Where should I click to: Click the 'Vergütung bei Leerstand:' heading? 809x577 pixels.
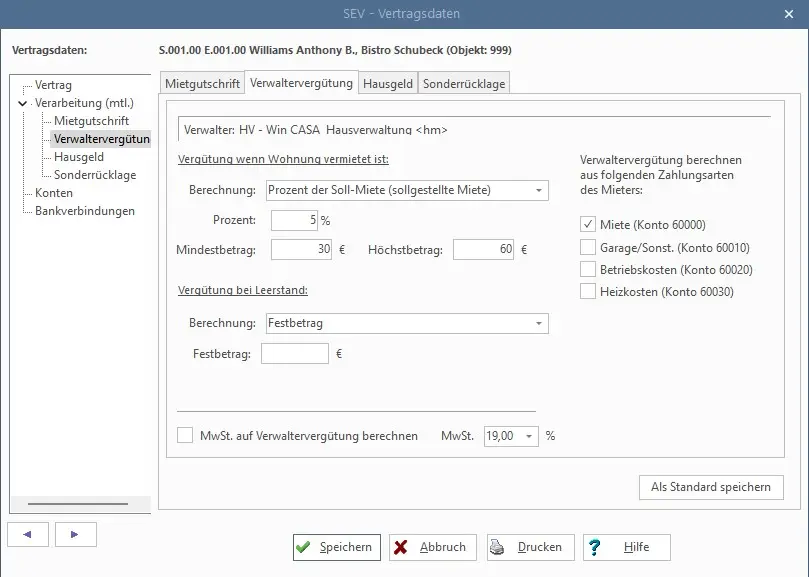242,290
